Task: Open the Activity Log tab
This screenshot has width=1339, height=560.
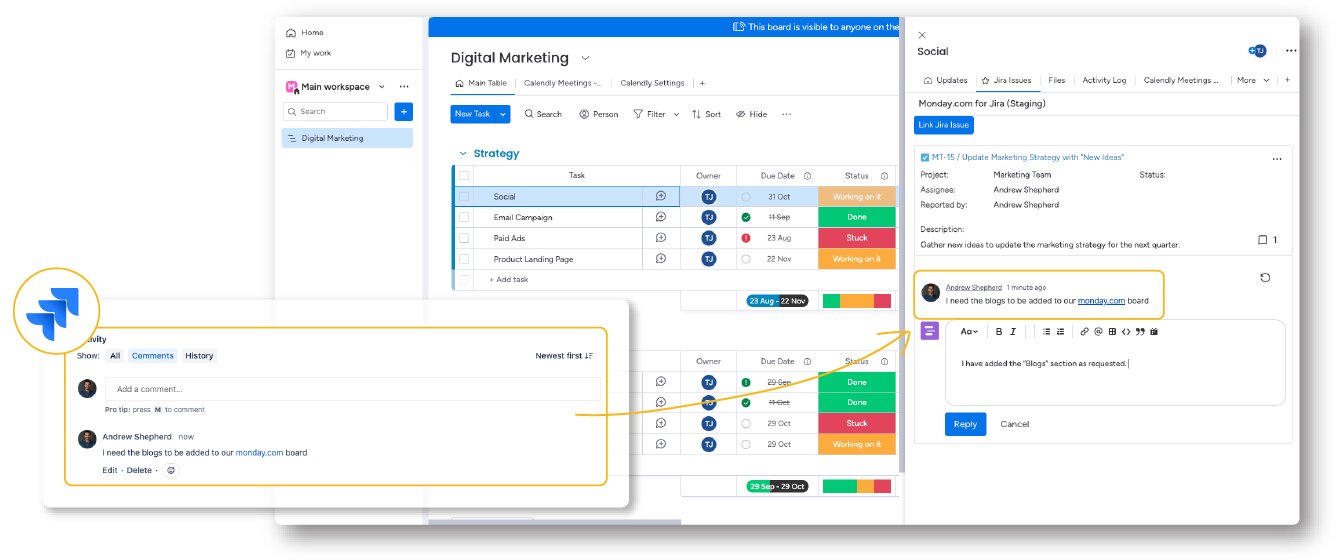Action: pos(1104,80)
